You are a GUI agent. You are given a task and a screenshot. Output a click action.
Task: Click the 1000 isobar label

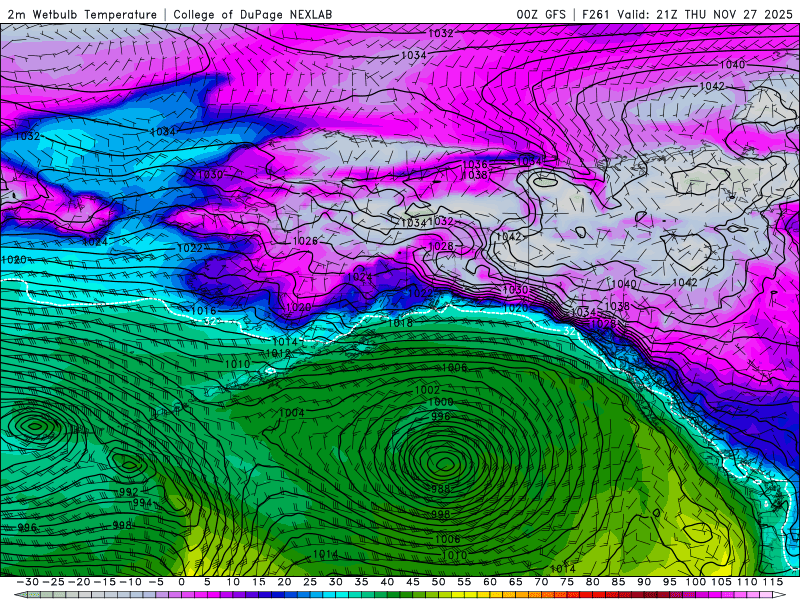pos(440,402)
